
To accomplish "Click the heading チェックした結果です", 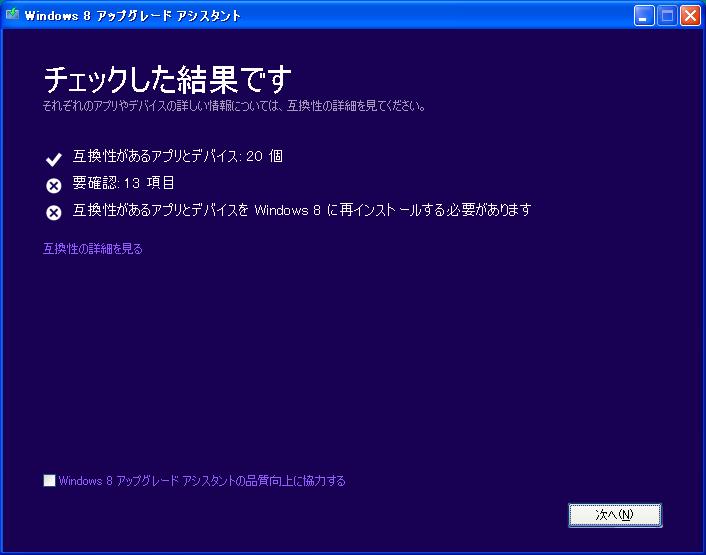I will 167,79.
